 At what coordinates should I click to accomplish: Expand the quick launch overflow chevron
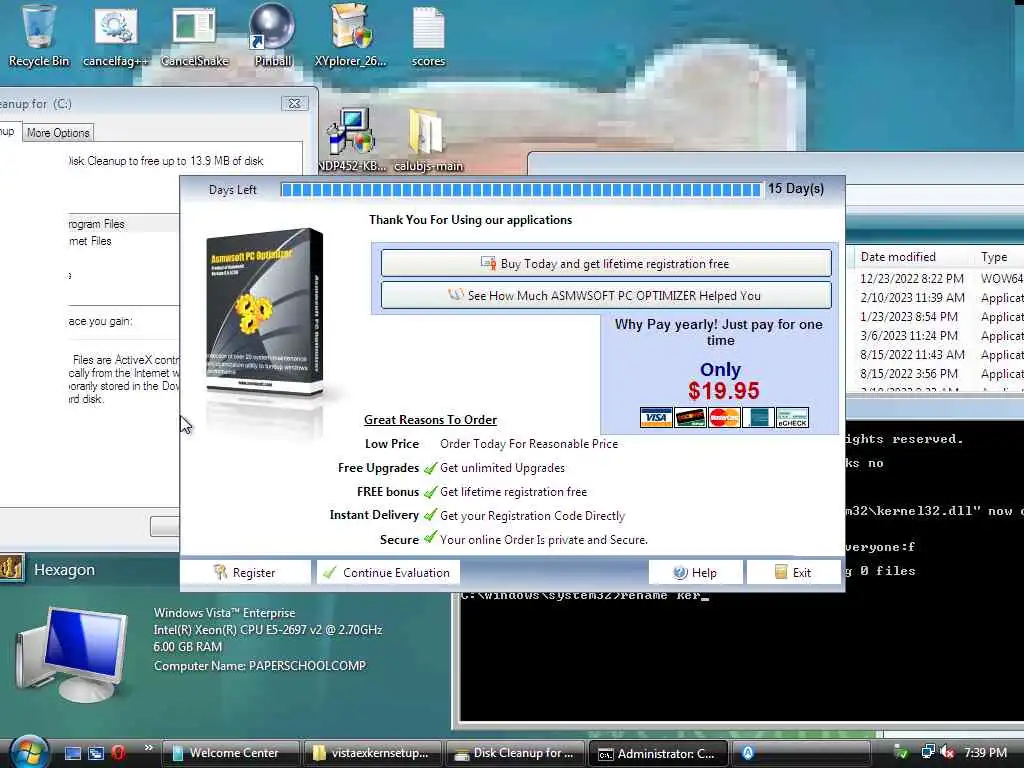149,748
